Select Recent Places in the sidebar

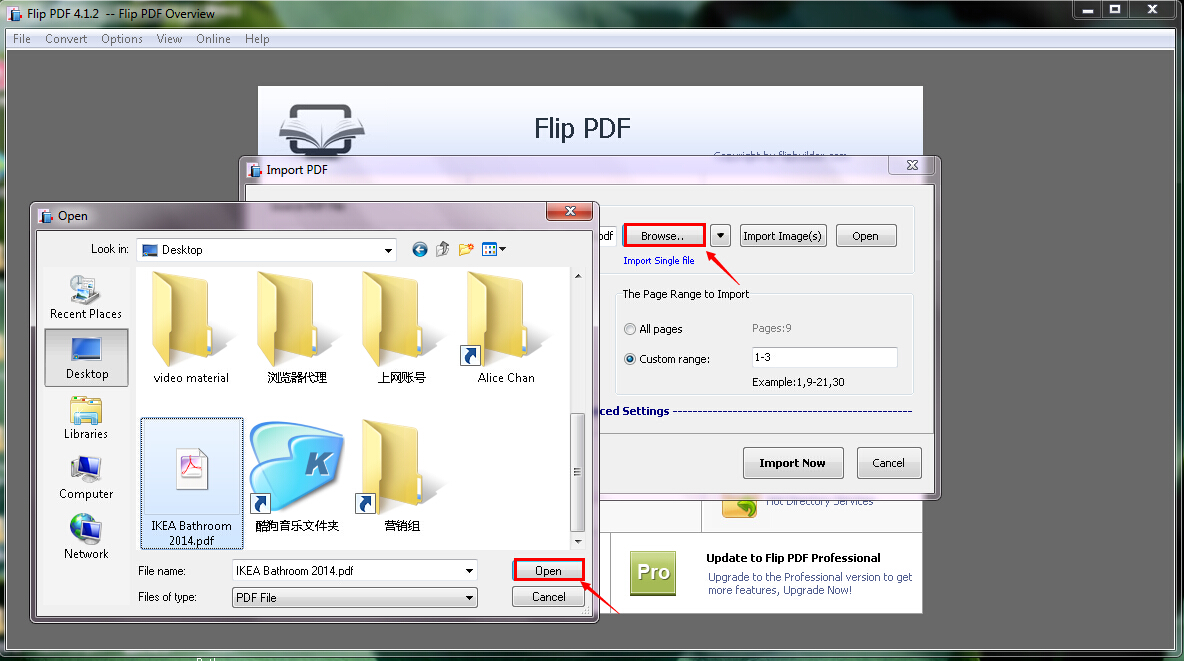(x=85, y=298)
